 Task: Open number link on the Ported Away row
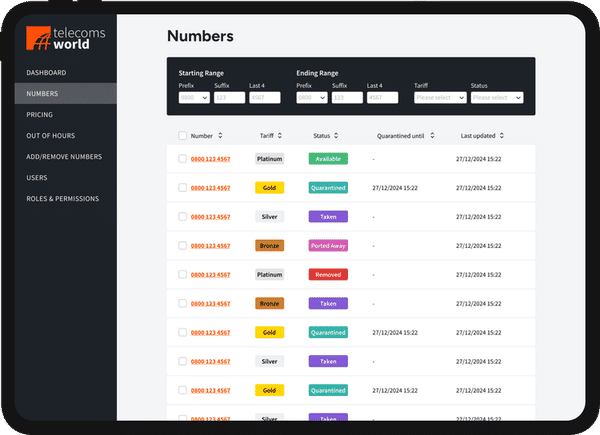pos(210,246)
